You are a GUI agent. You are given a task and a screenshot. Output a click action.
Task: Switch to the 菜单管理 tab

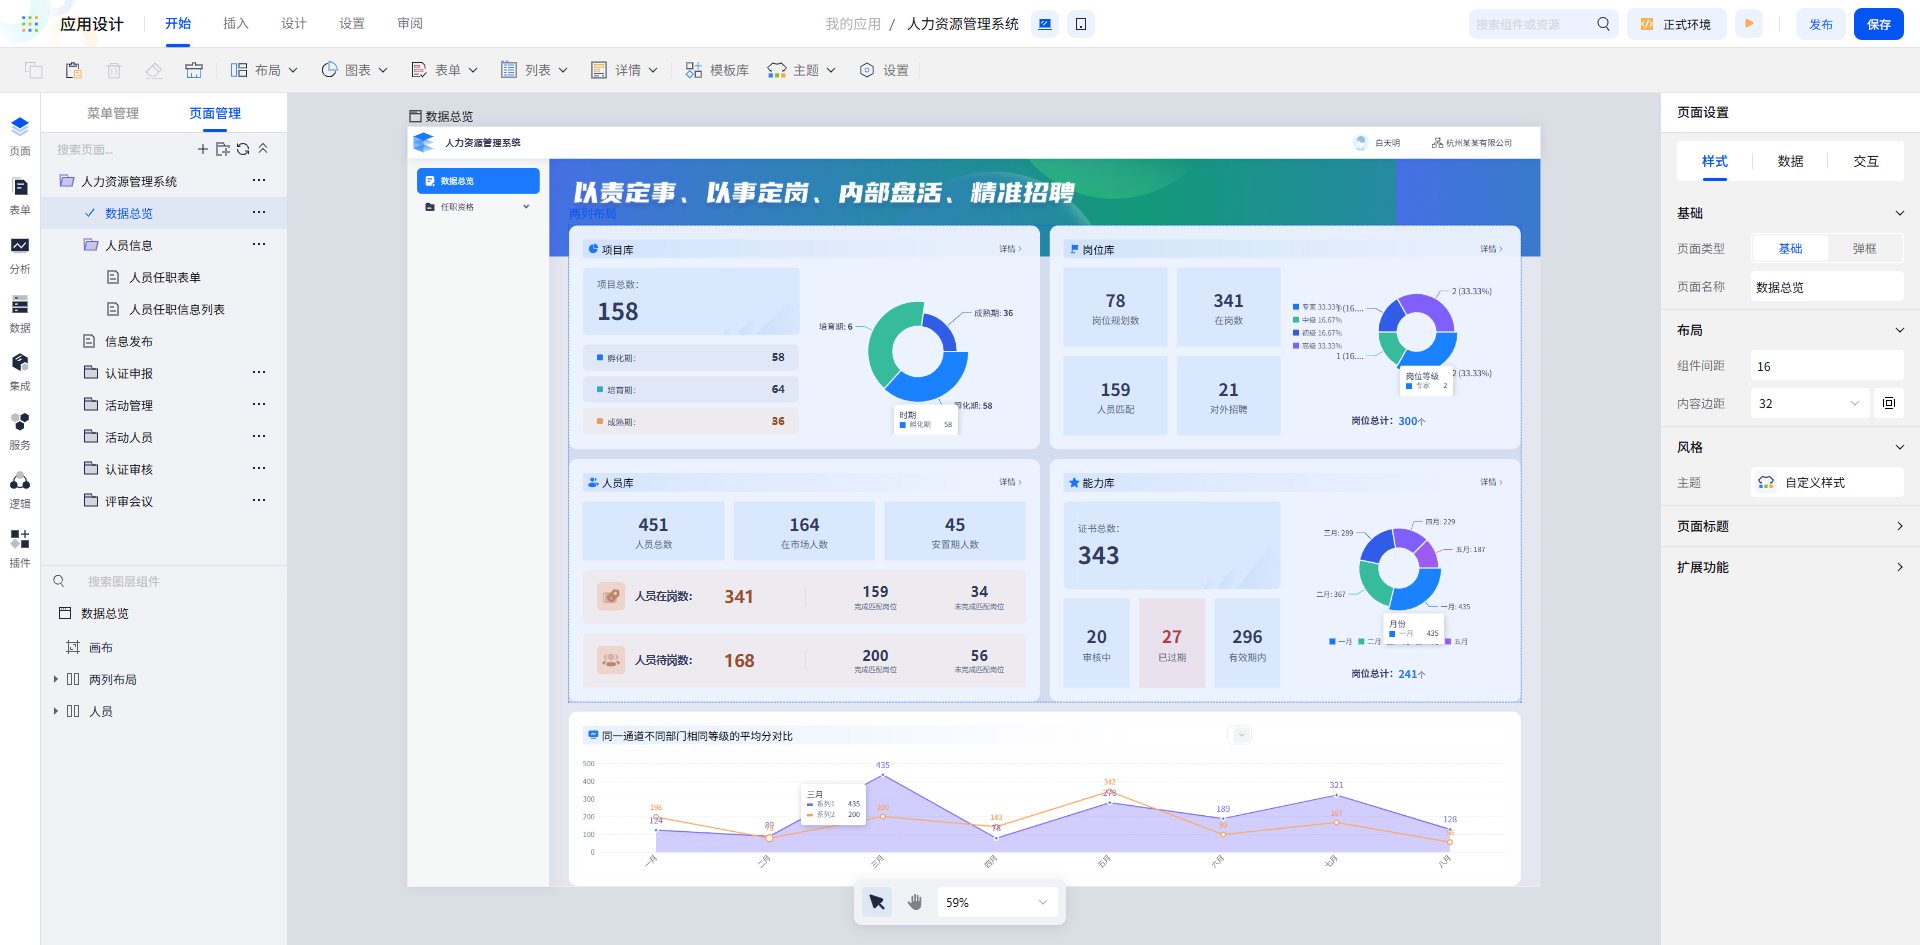click(113, 113)
